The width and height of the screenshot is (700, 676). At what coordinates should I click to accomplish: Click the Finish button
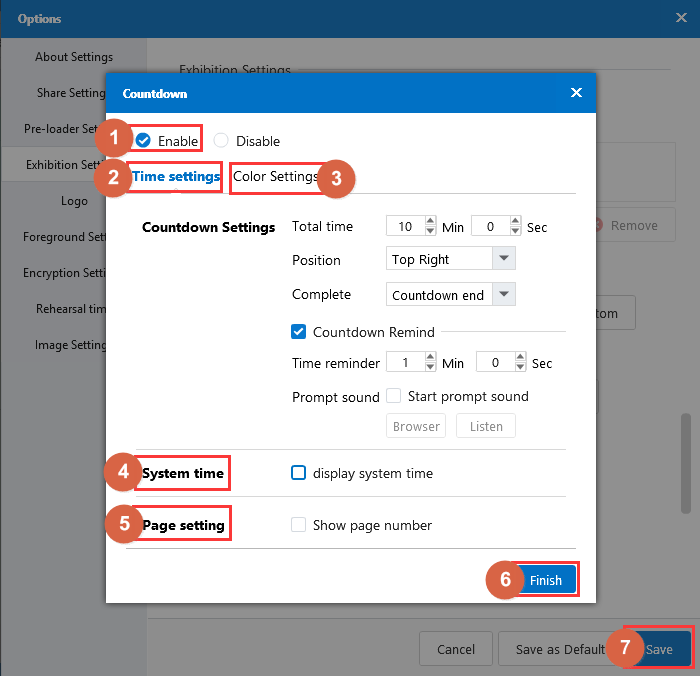546,580
